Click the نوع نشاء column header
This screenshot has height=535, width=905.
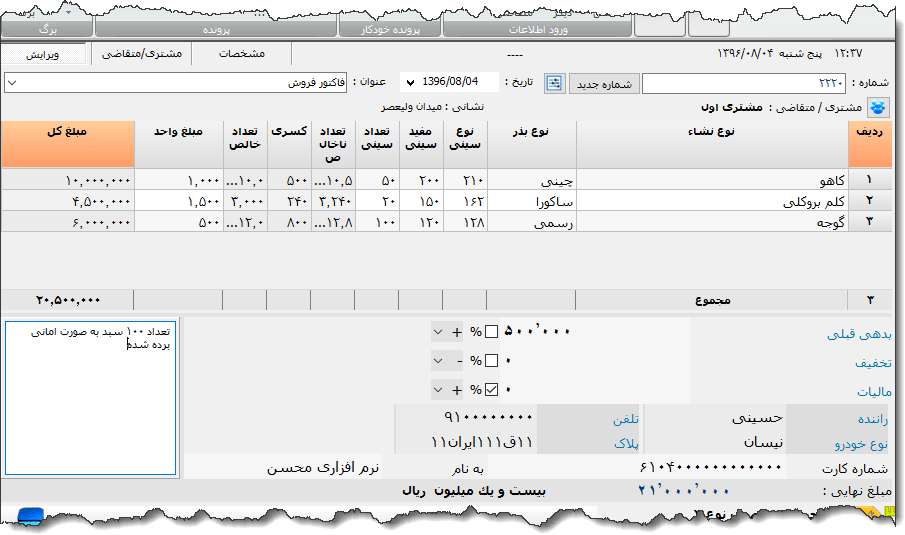click(712, 144)
